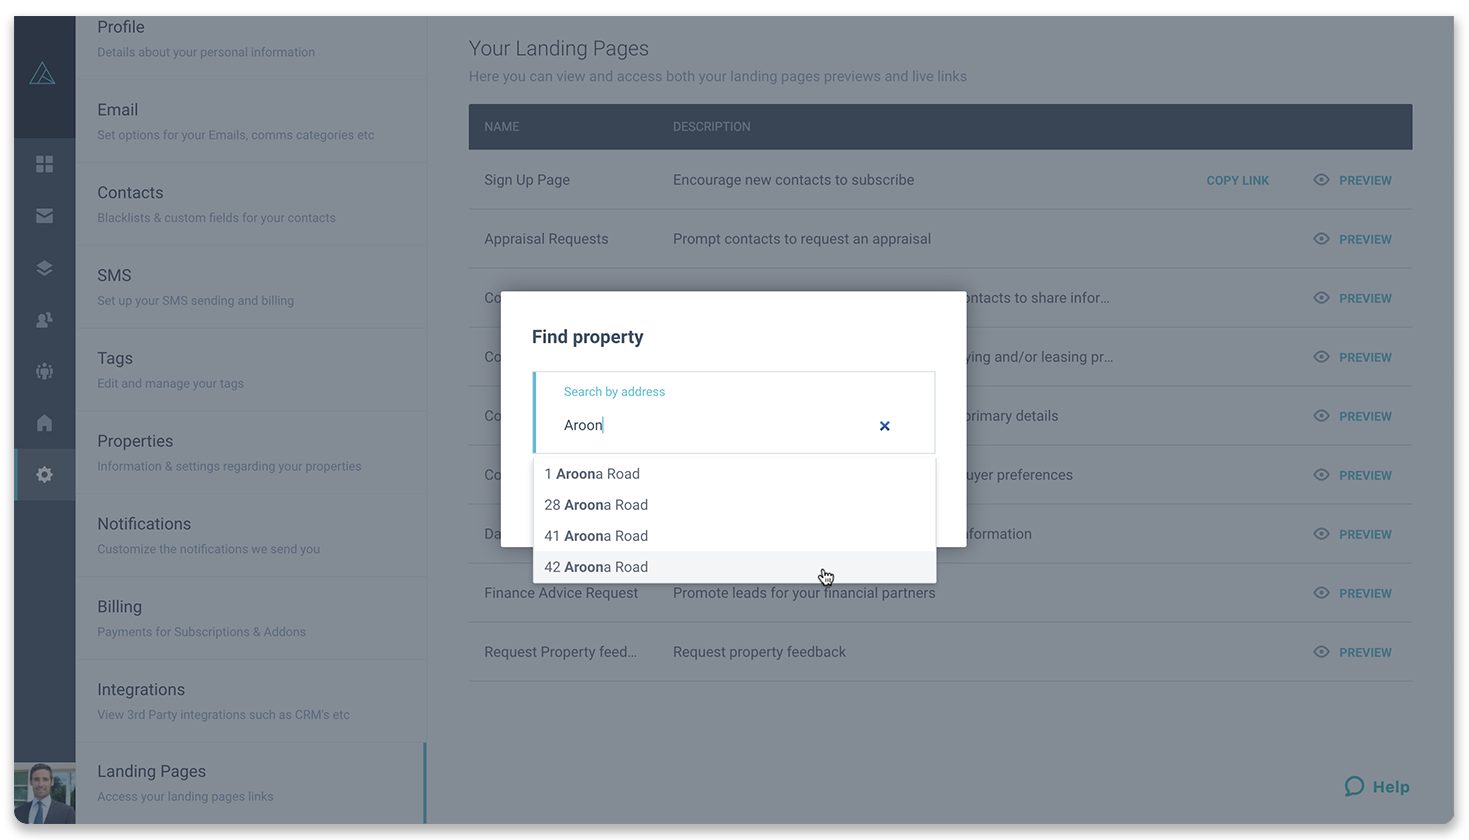Screen dimensions: 1469x840
Task: Select 1 Aroona Road from the suggestions
Action: click(592, 473)
